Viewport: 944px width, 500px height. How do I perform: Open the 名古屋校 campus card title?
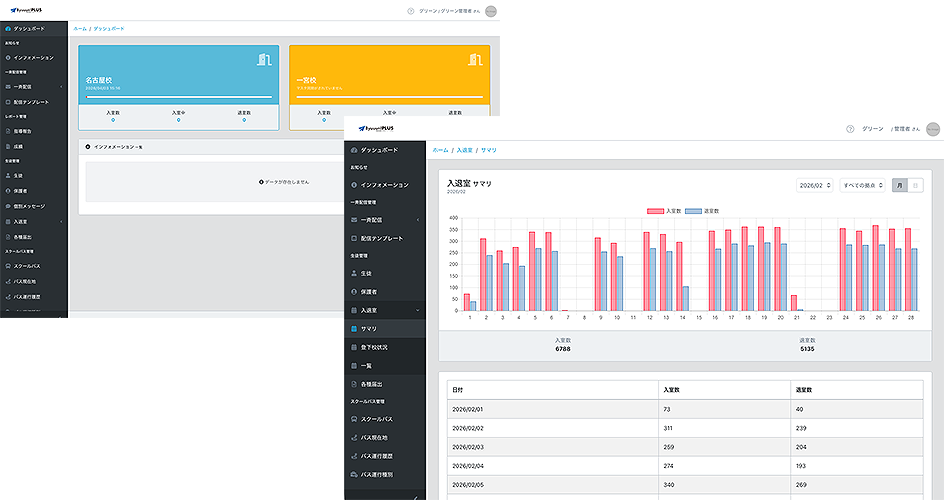tap(99, 80)
